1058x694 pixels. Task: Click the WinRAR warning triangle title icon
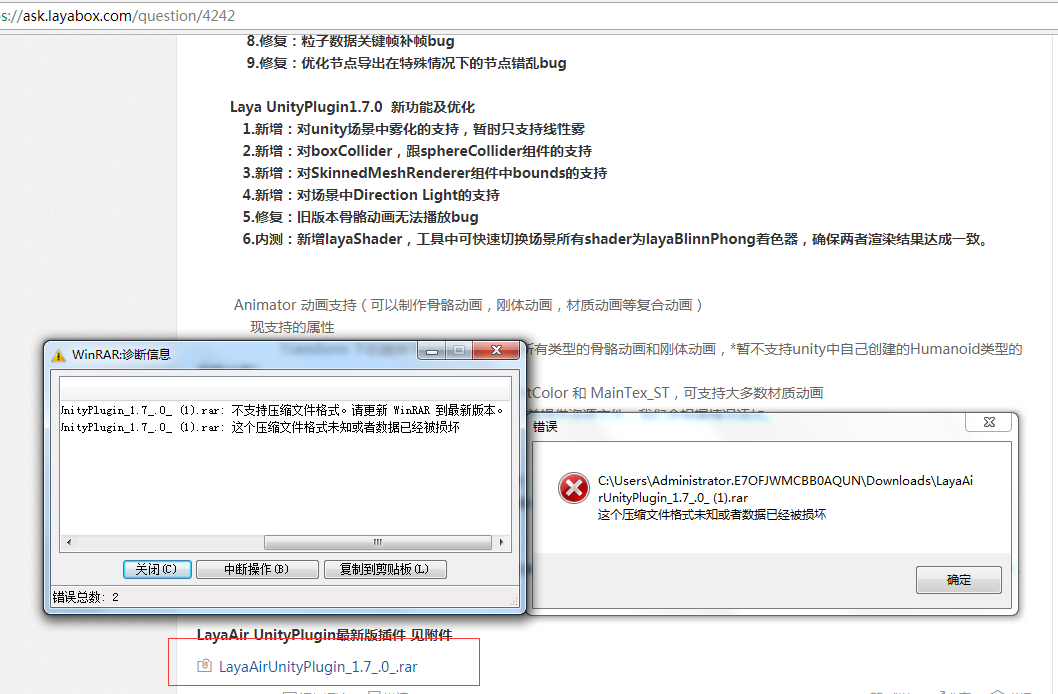[x=58, y=354]
